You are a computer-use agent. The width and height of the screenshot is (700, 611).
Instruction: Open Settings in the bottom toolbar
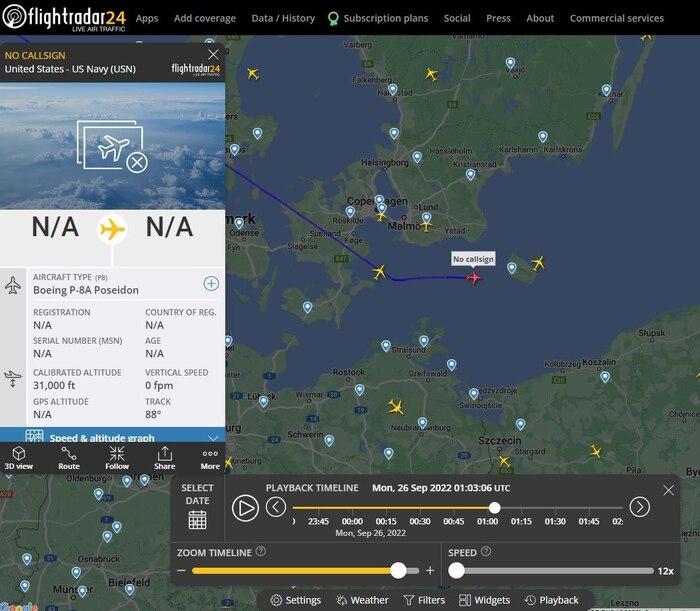[x=296, y=600]
